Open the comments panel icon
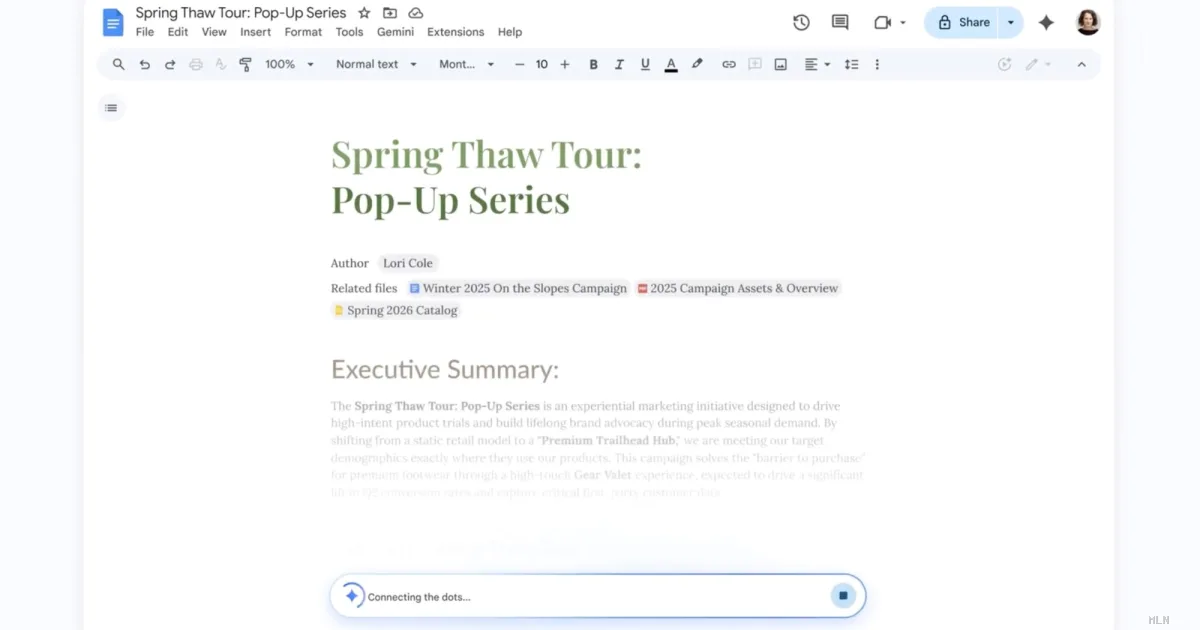Screen dimensions: 1200x630 [840, 22]
